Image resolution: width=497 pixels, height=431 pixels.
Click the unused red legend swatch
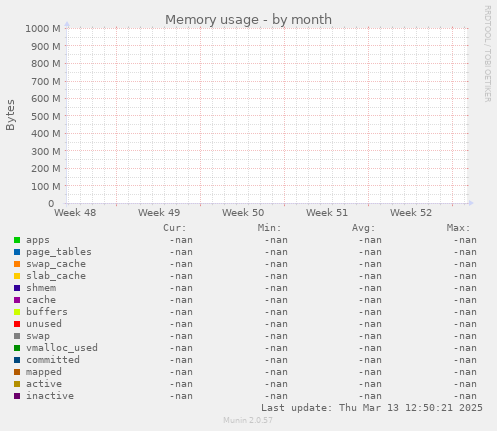coord(17,324)
